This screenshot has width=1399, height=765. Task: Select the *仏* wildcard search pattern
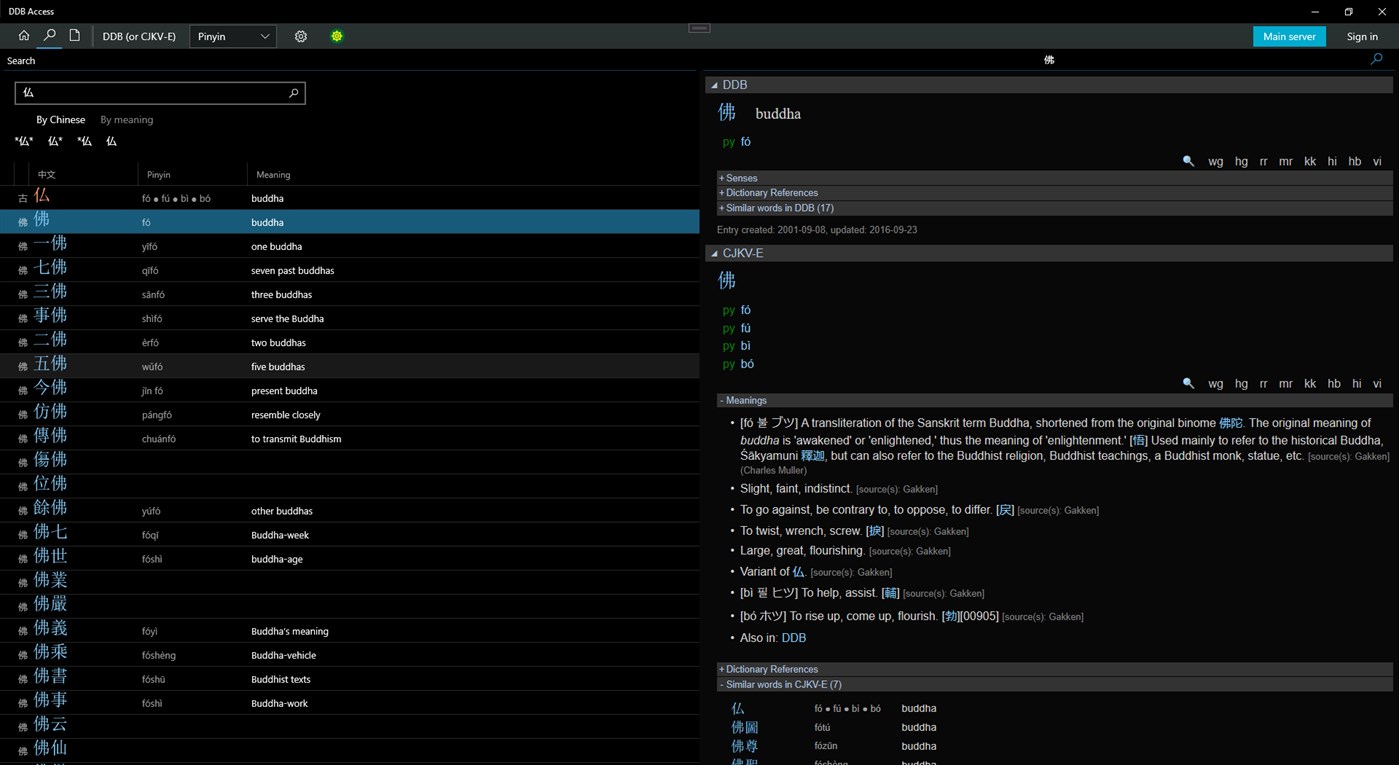[x=23, y=141]
